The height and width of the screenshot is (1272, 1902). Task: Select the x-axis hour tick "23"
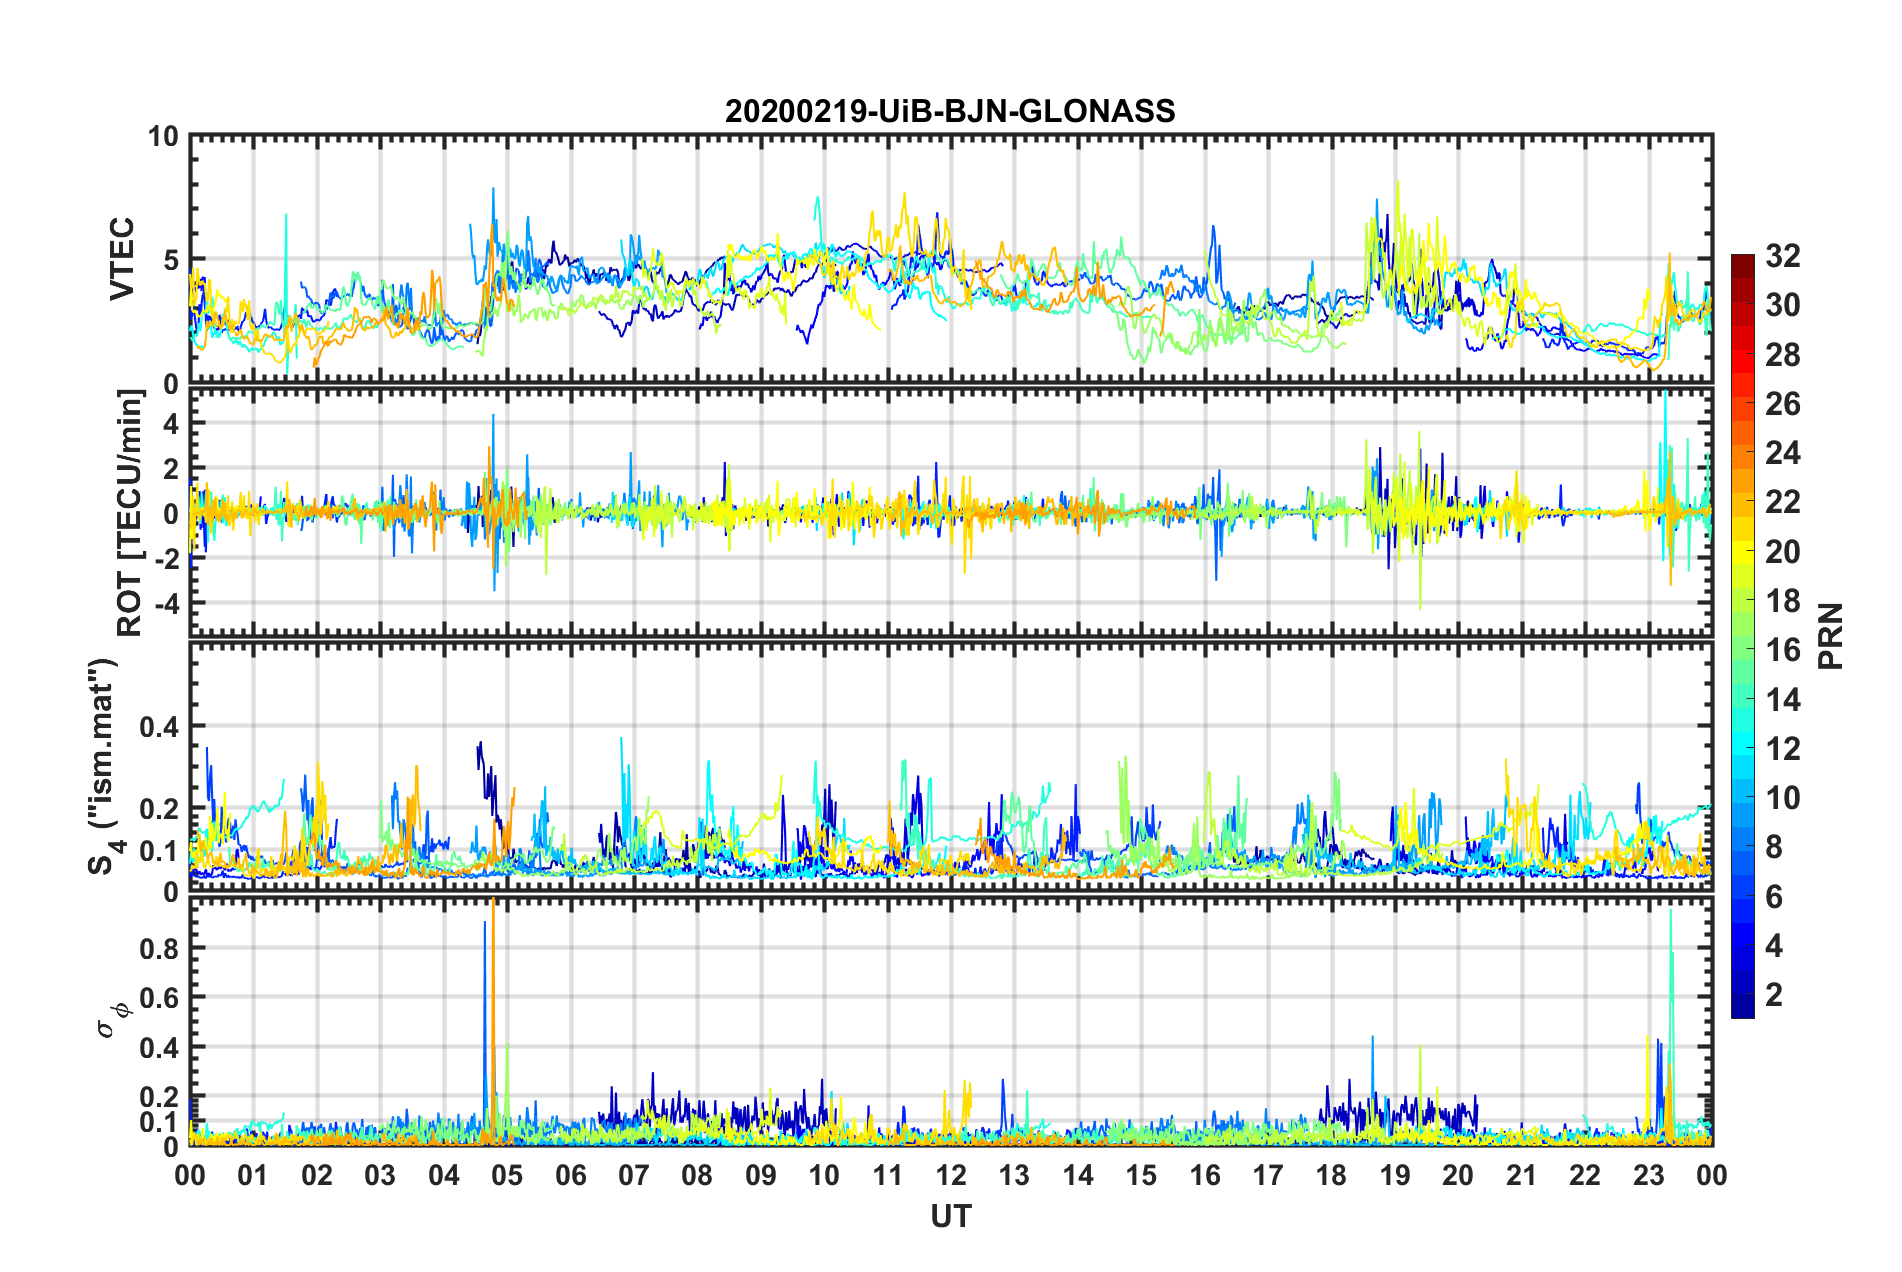1648,1175
